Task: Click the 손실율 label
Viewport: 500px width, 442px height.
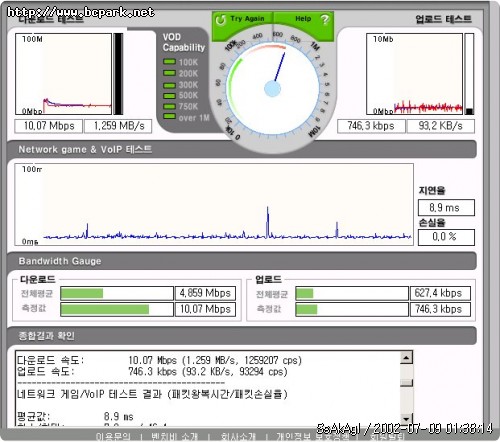Action: [432, 223]
